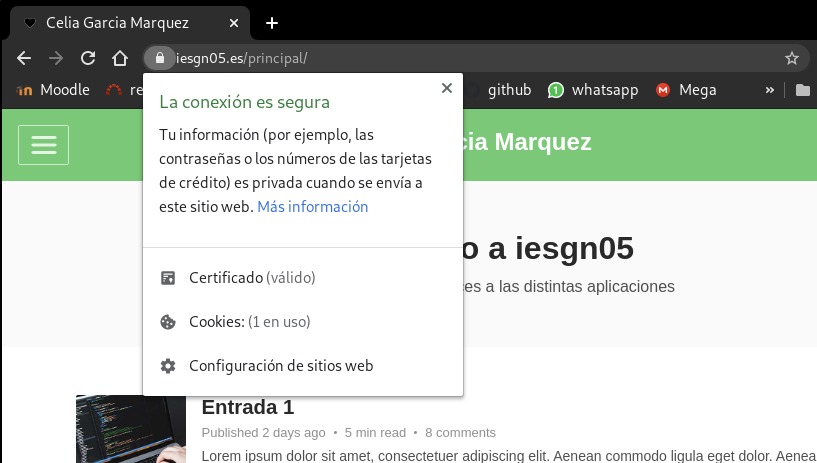The image size is (817, 463).
Task: Click the cookie icon in popup
Action: (x=168, y=322)
